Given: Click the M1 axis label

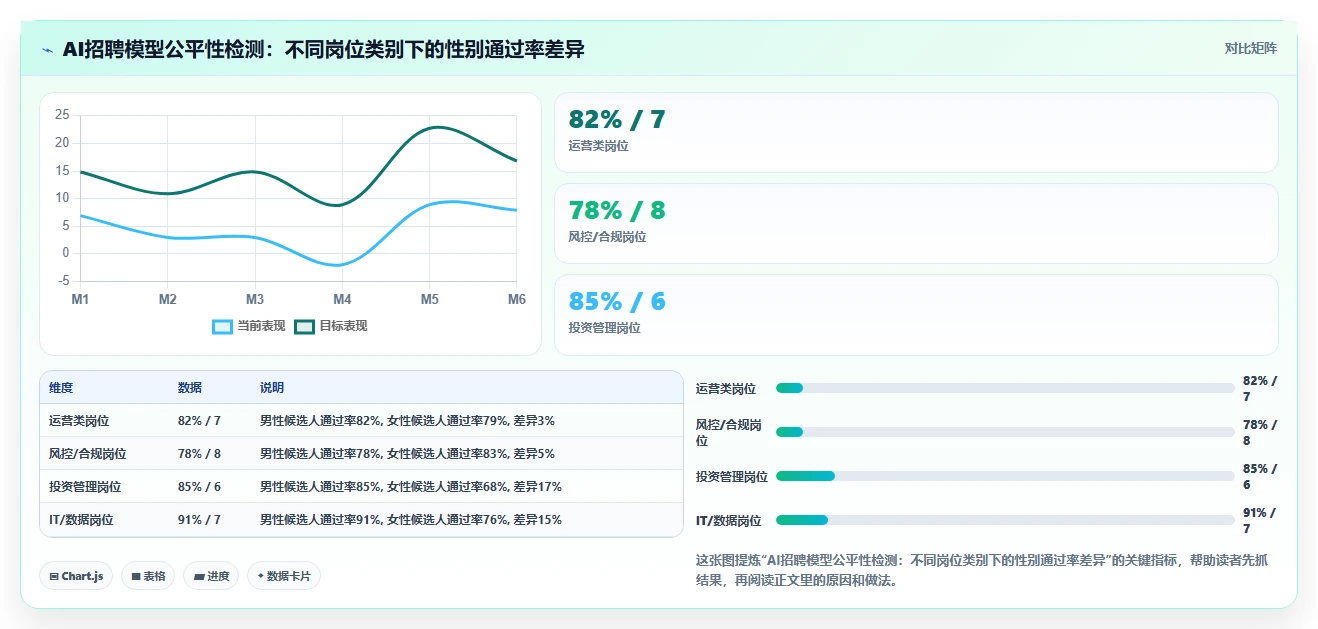Looking at the screenshot, I should [x=80, y=299].
